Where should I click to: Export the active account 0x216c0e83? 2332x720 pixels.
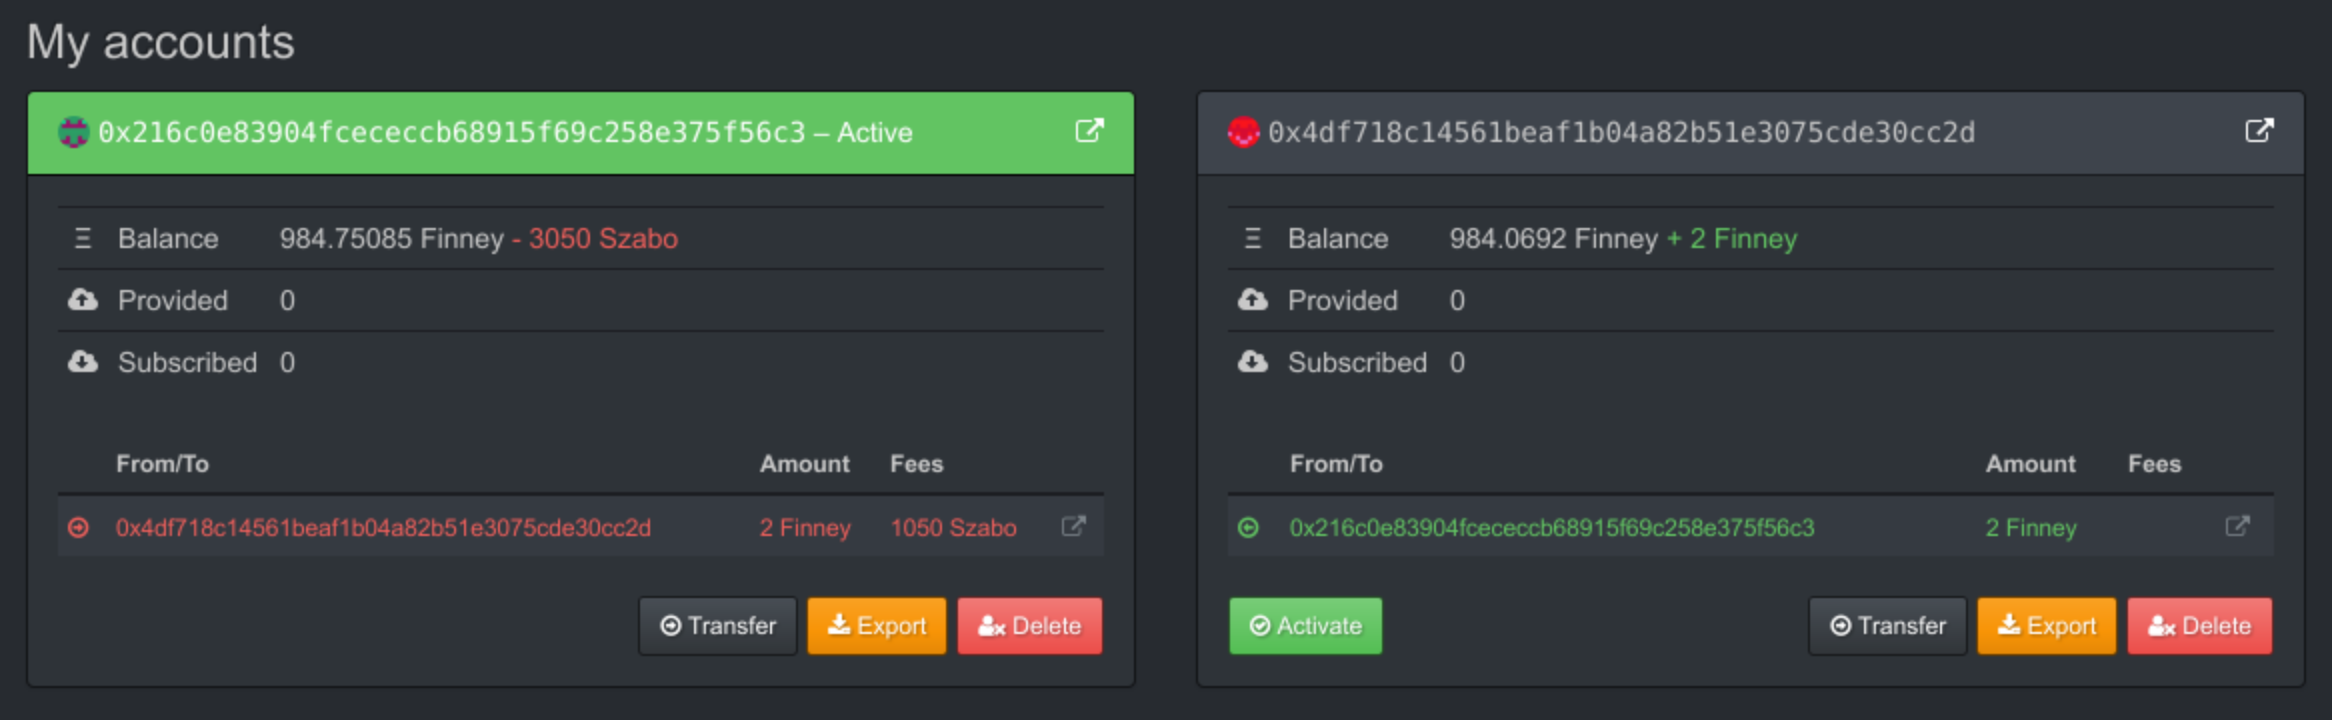877,626
